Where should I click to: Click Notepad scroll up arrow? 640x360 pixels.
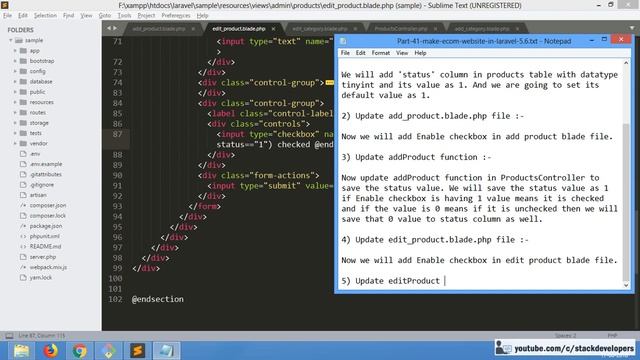click(626, 63)
